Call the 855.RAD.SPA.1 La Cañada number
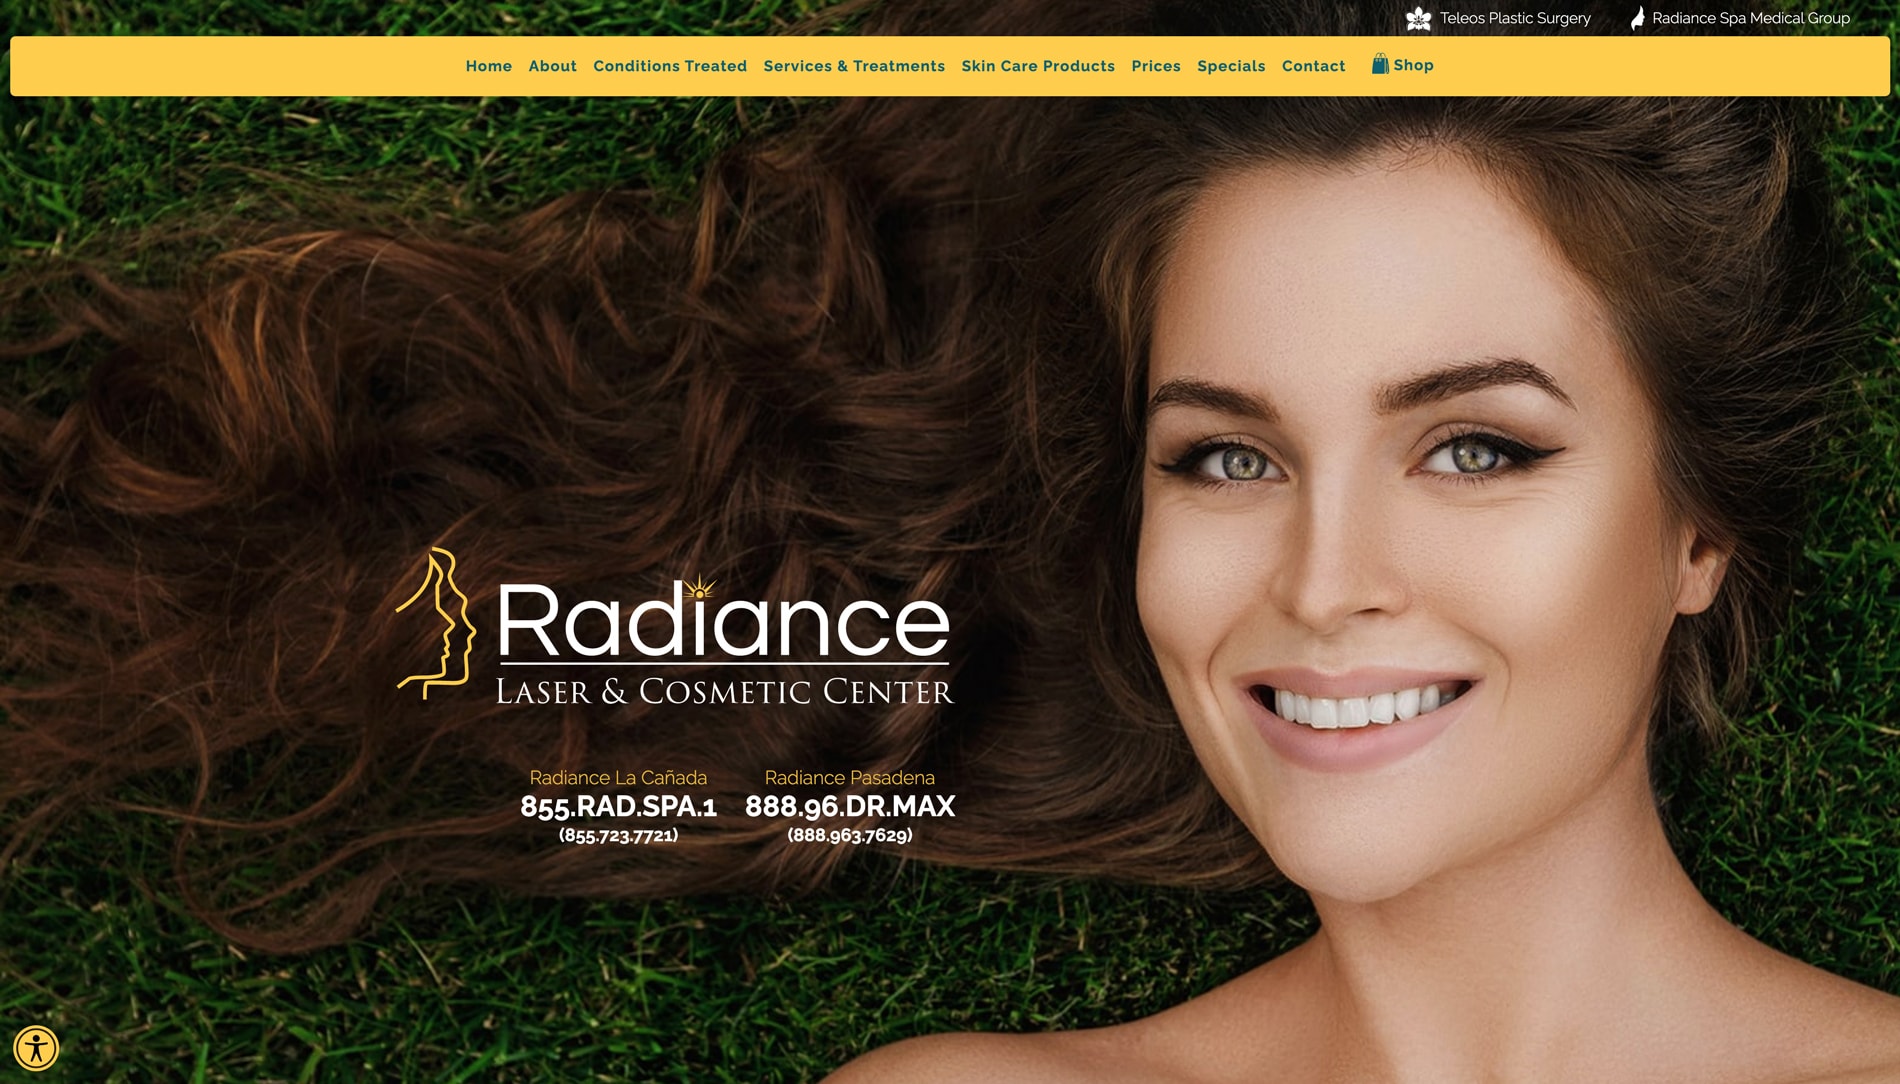Image resolution: width=1900 pixels, height=1084 pixels. 618,807
